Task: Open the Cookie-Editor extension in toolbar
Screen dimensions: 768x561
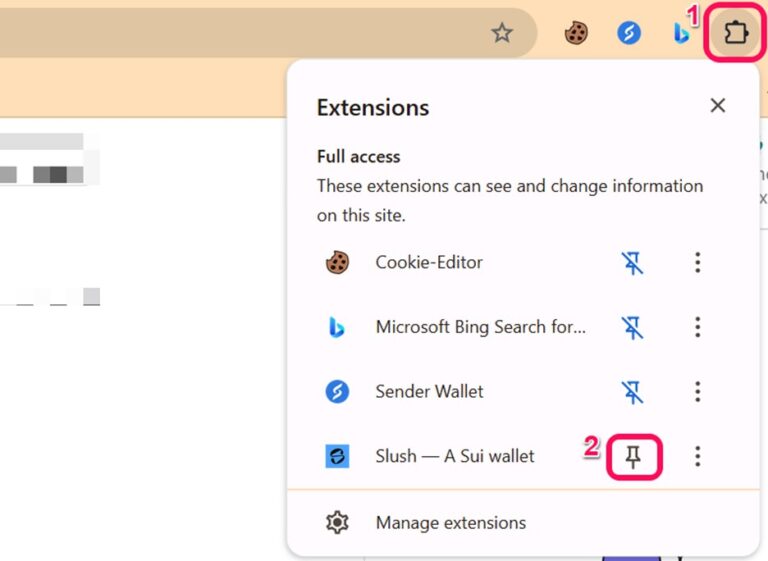Action: [576, 33]
